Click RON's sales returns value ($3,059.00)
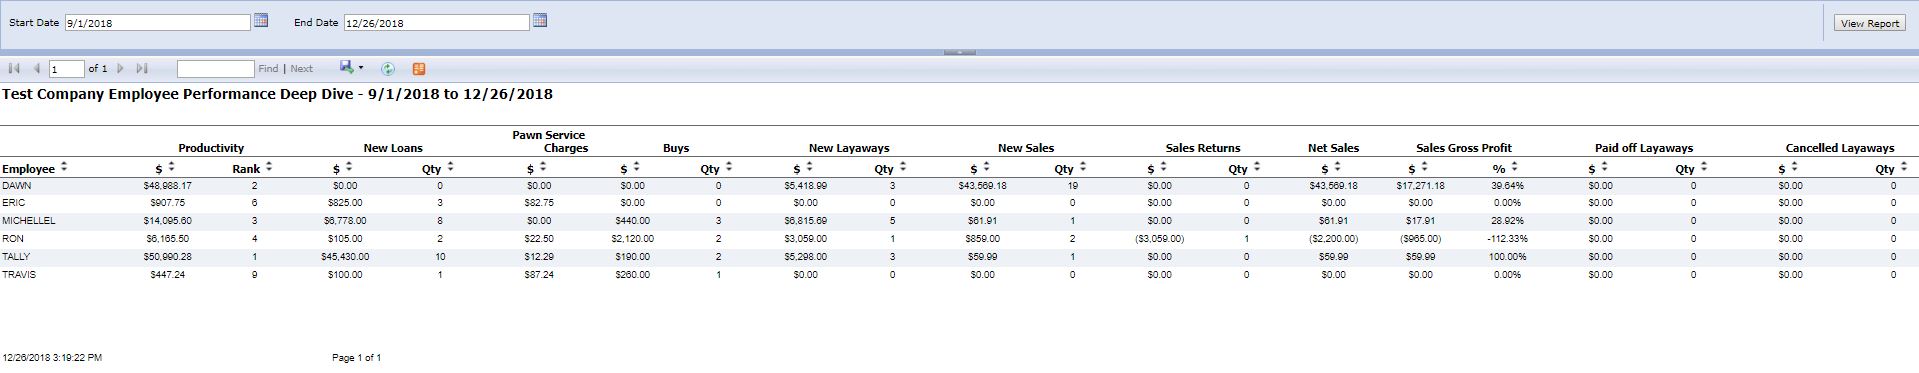The height and width of the screenshot is (373, 1919). click(1159, 239)
